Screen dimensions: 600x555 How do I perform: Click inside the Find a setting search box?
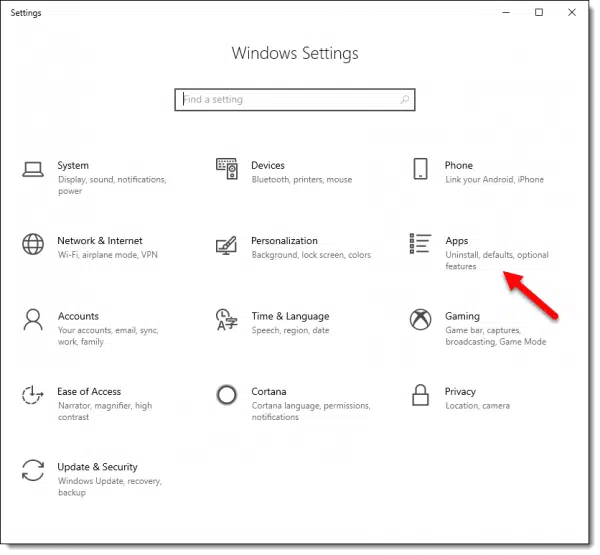tap(290, 100)
